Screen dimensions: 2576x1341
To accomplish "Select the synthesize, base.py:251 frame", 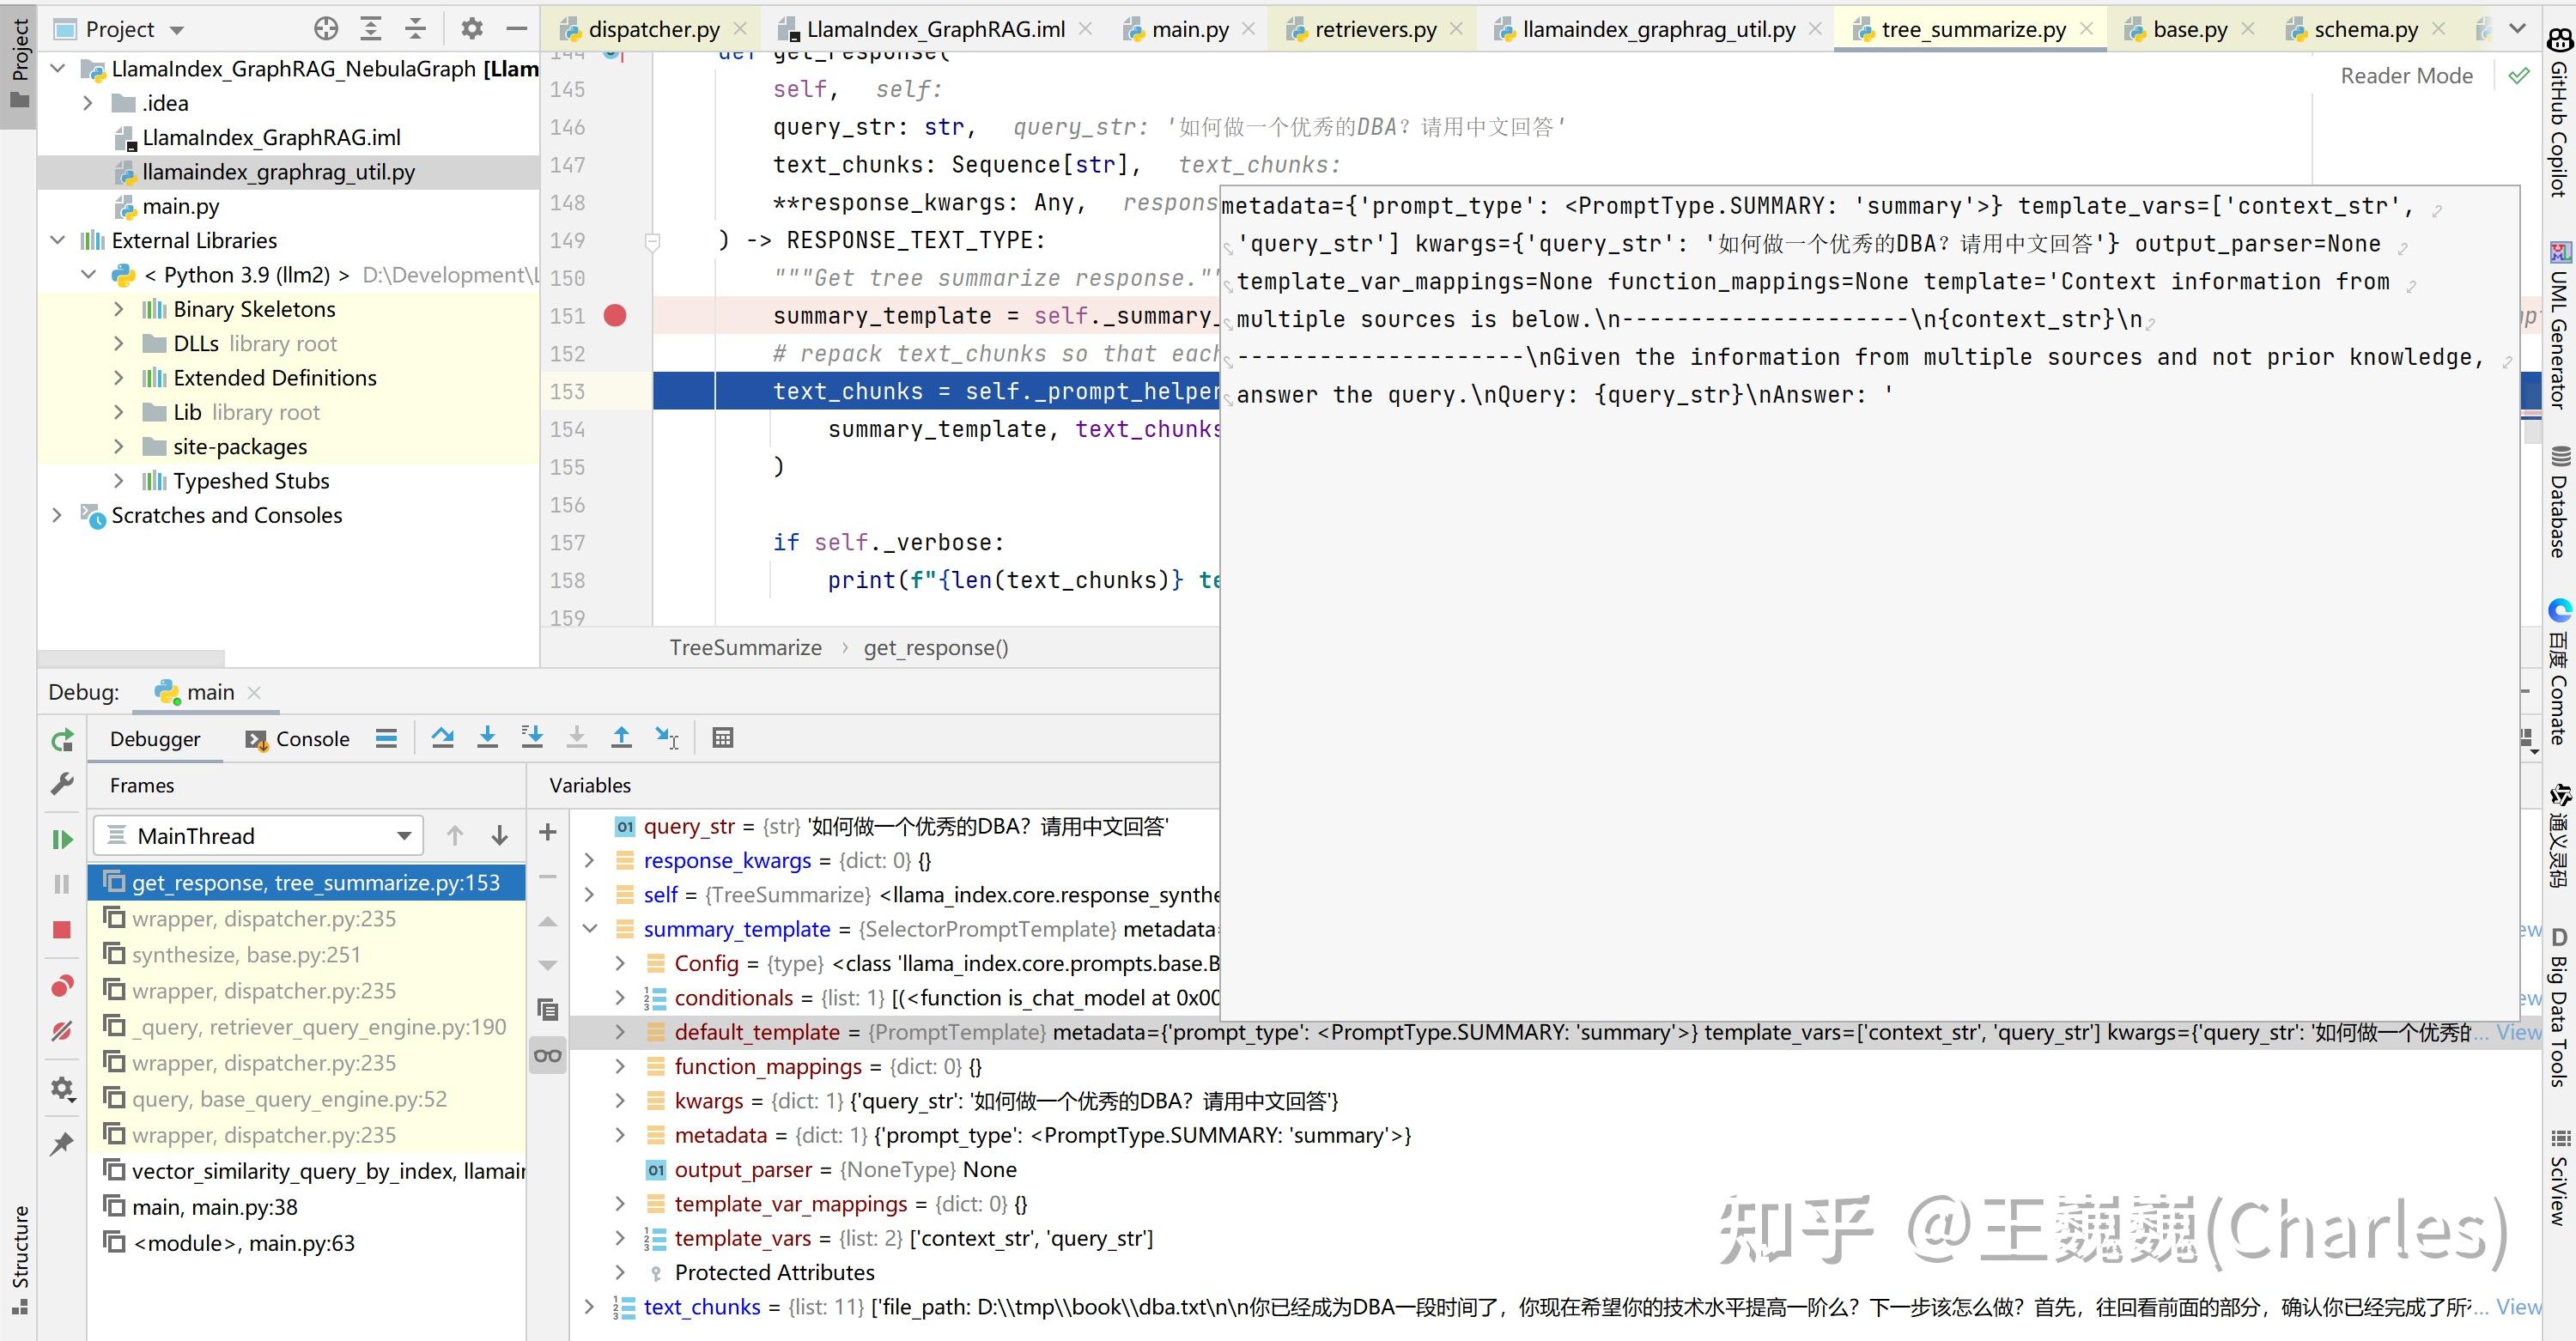I will point(246,955).
